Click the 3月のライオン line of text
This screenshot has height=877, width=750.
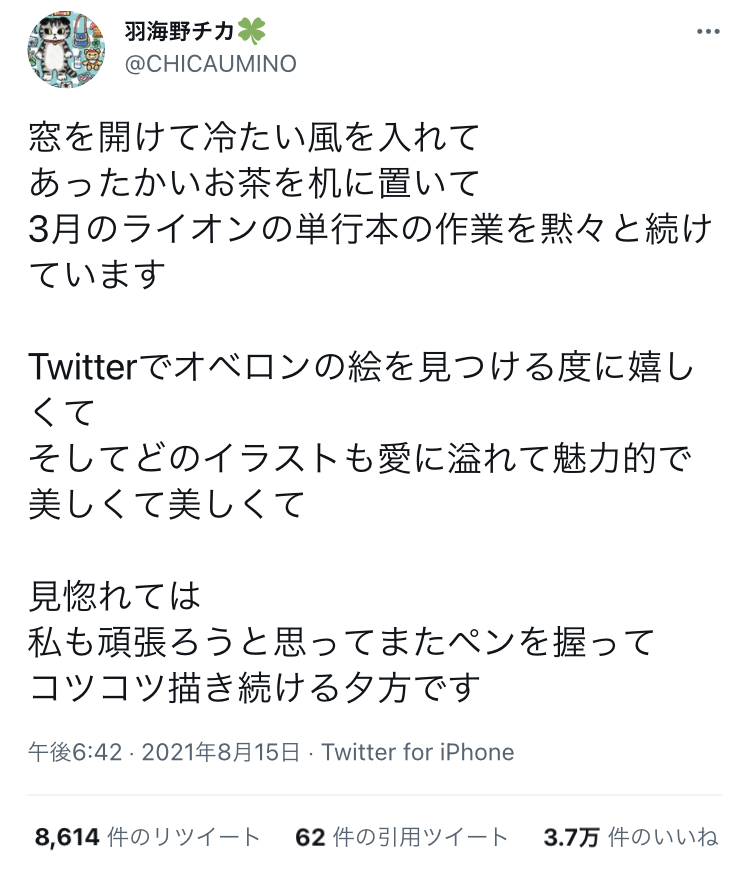click(x=371, y=228)
